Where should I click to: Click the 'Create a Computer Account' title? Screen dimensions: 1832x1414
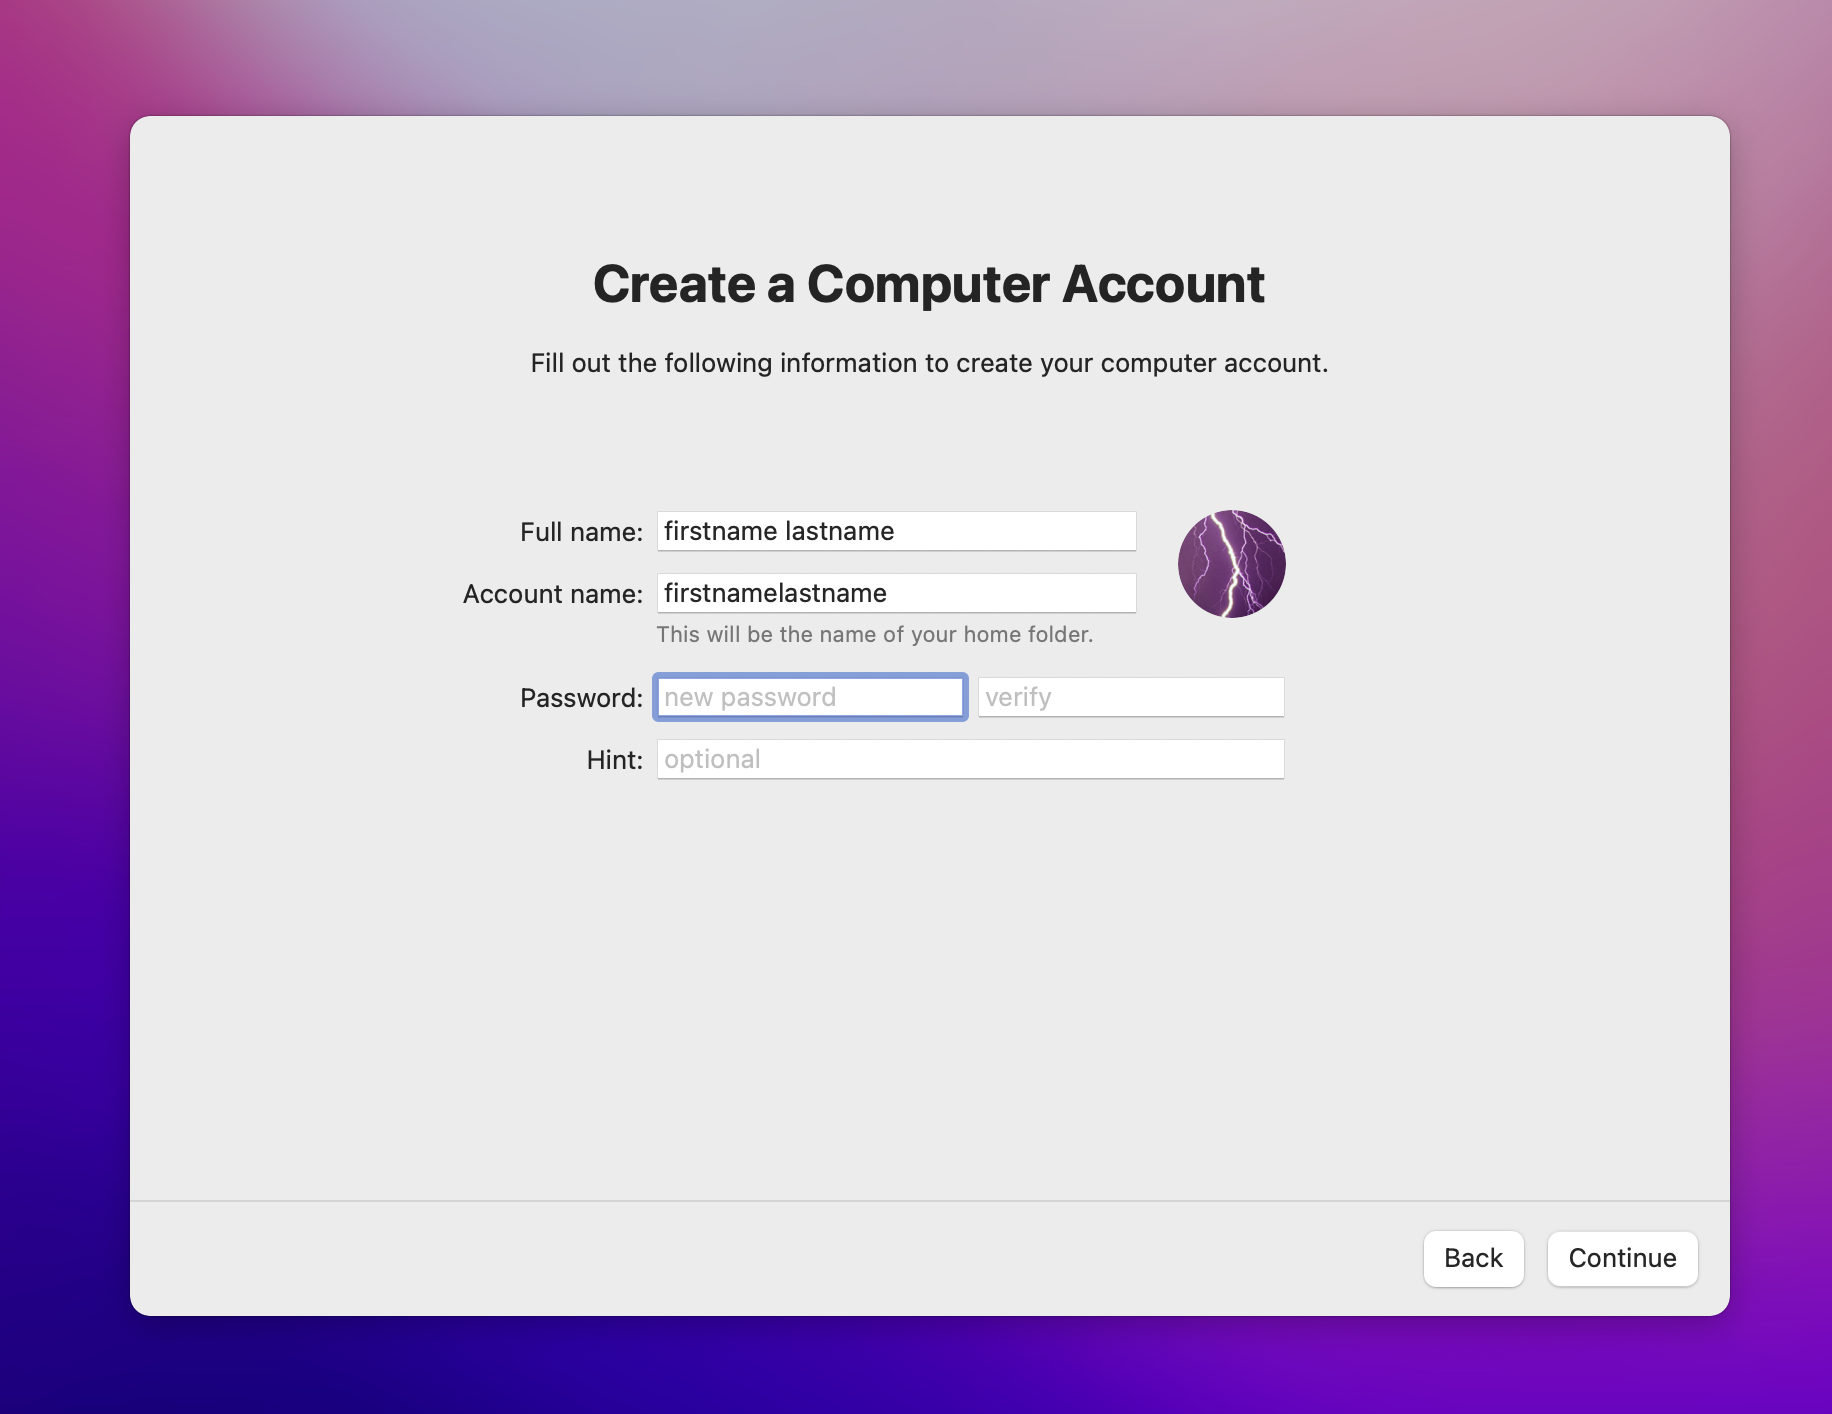[929, 285]
